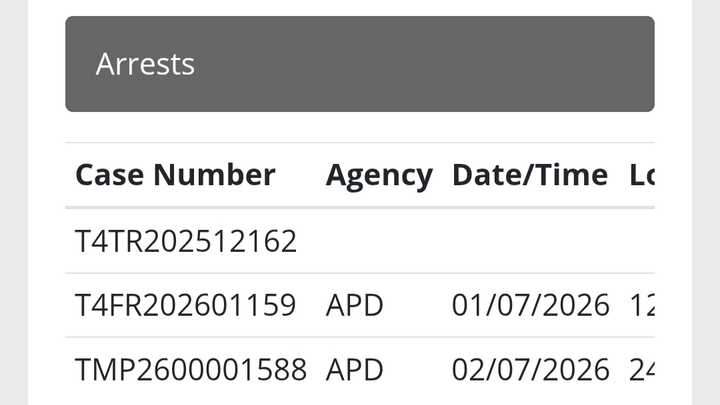Select case number T4FR202601159

[185, 305]
